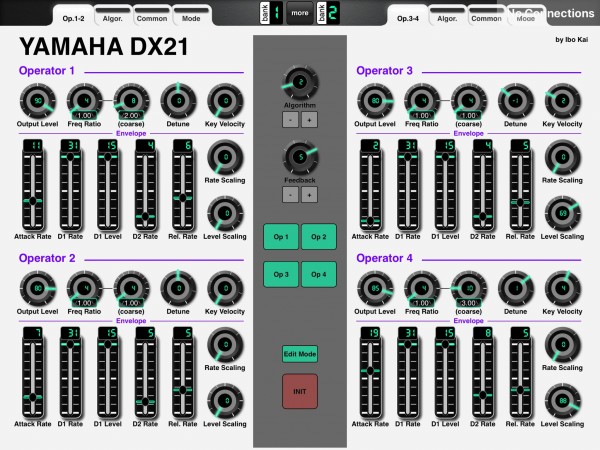The image size is (600, 450).
Task: Click Operator 3 Output Level knob
Action: pyautogui.click(x=375, y=101)
